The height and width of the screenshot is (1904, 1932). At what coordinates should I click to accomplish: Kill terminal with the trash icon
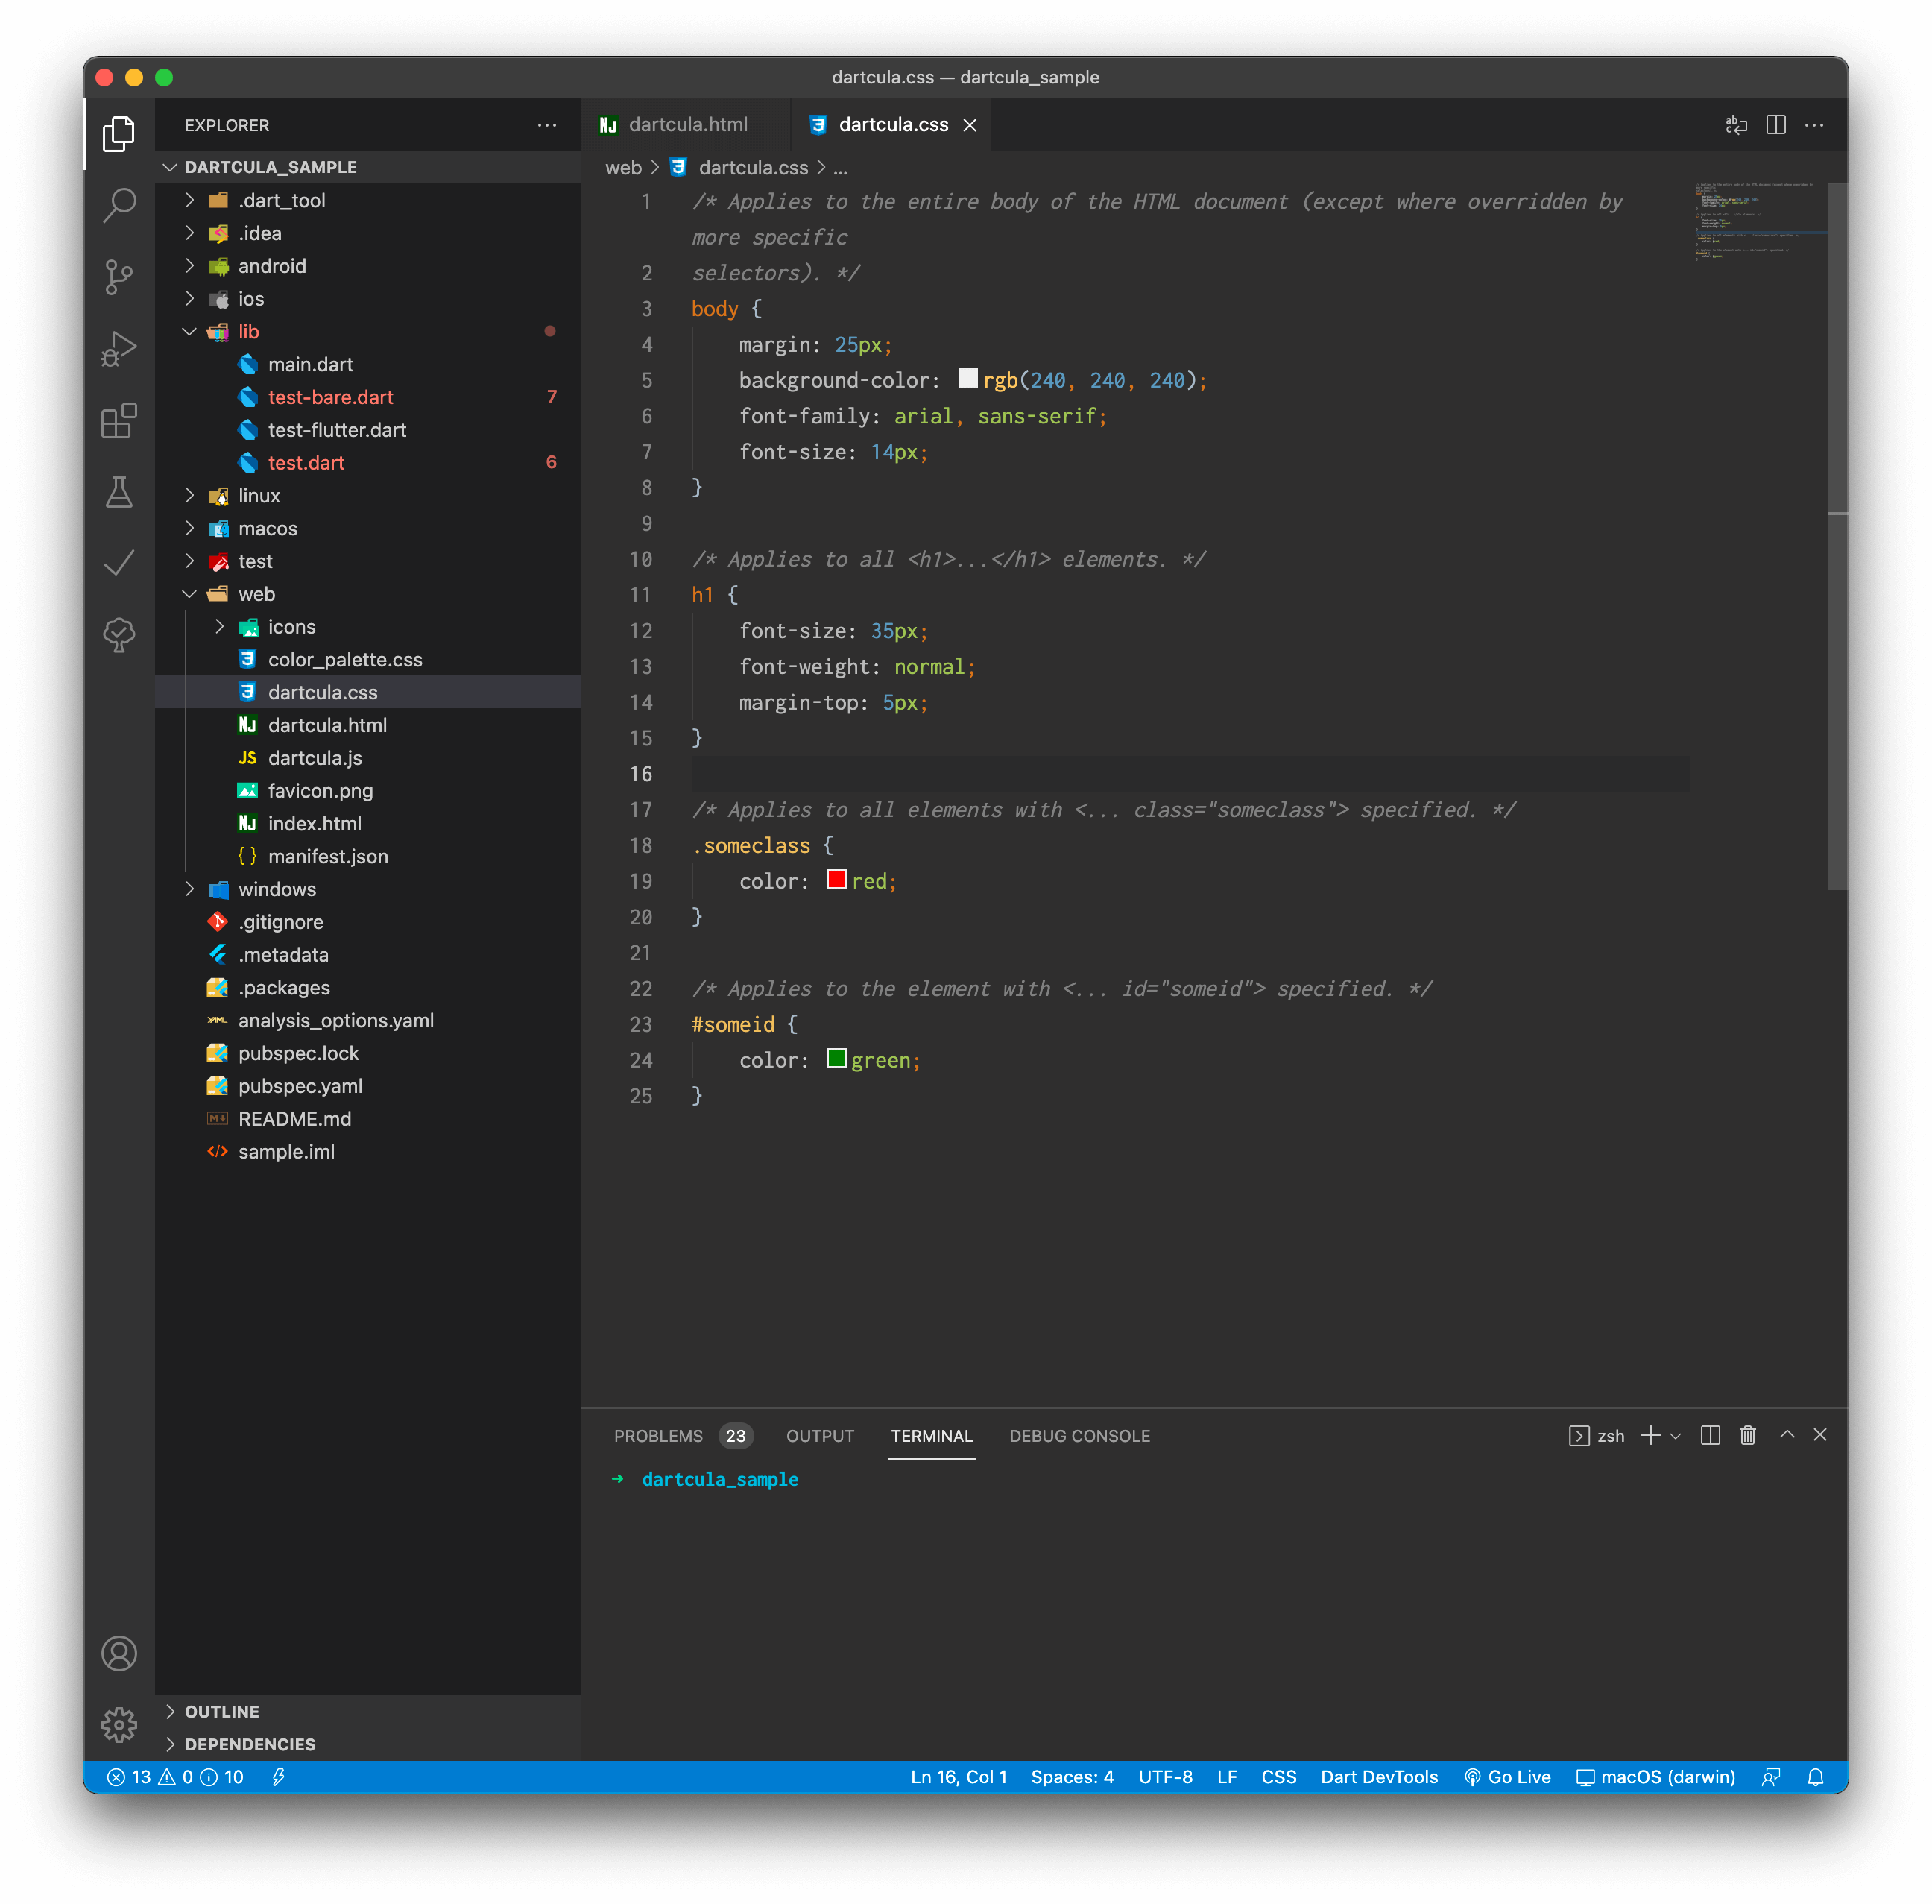[1747, 1435]
